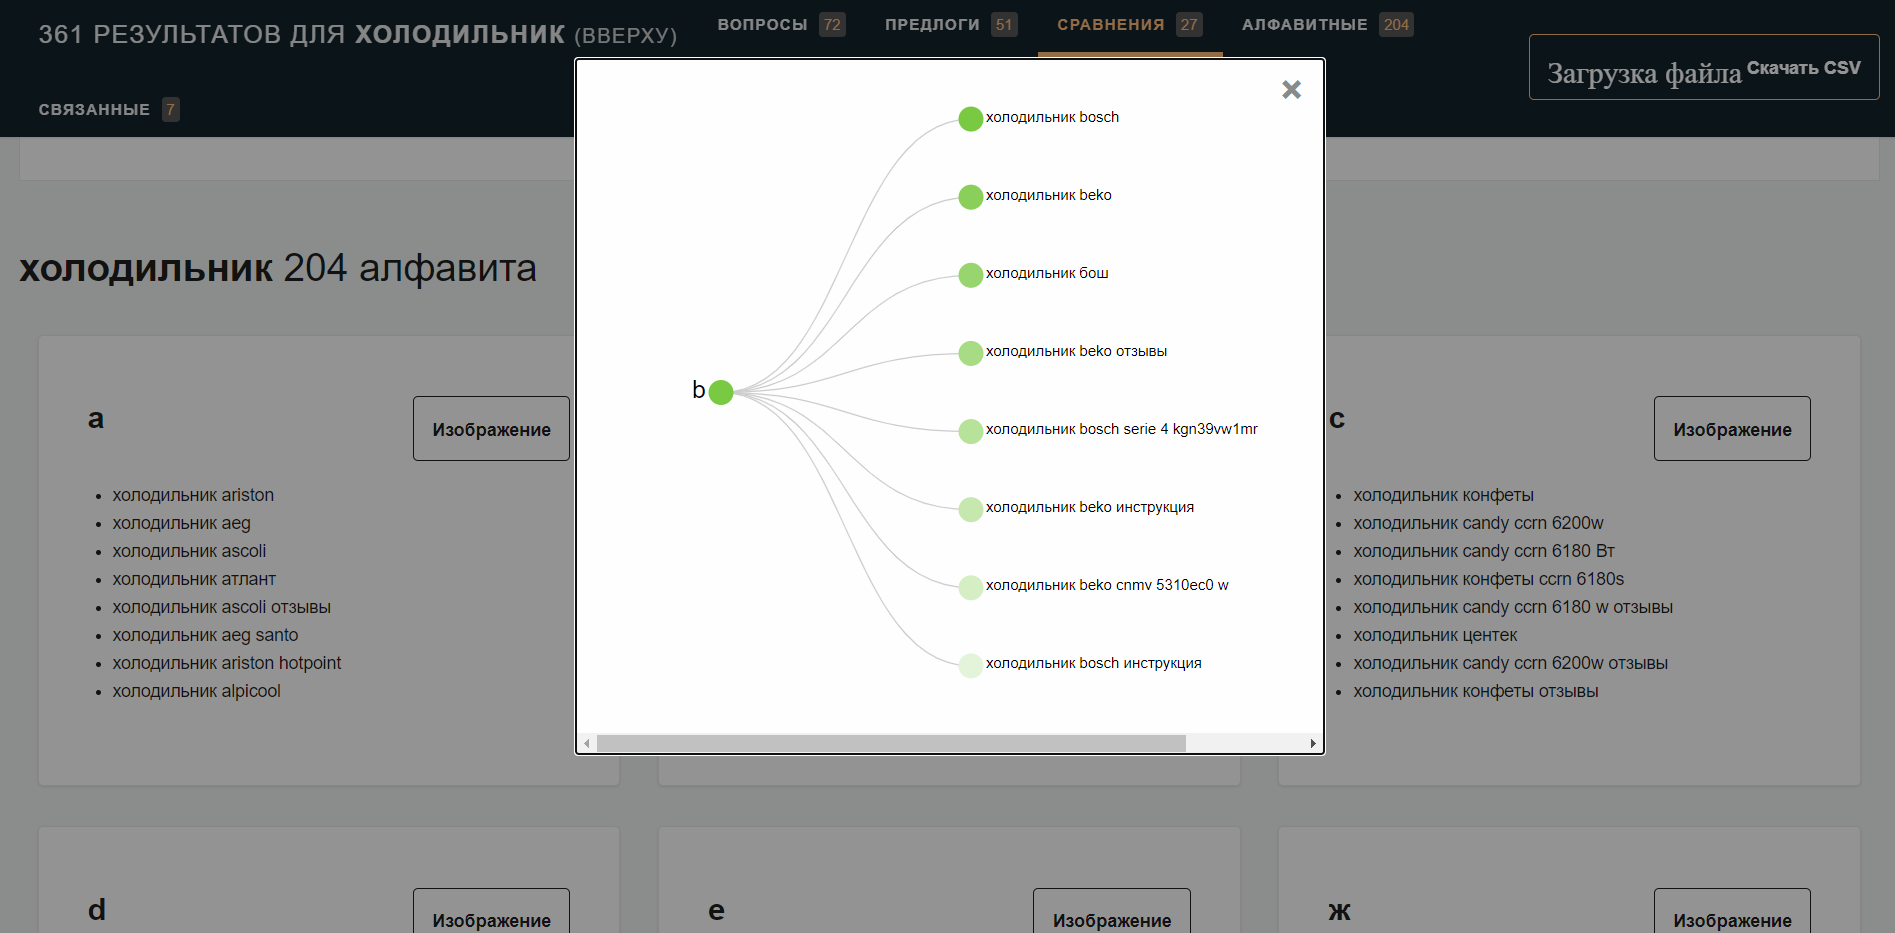This screenshot has width=1895, height=933.
Task: Click Изображение button for letter a
Action: pyautogui.click(x=491, y=429)
